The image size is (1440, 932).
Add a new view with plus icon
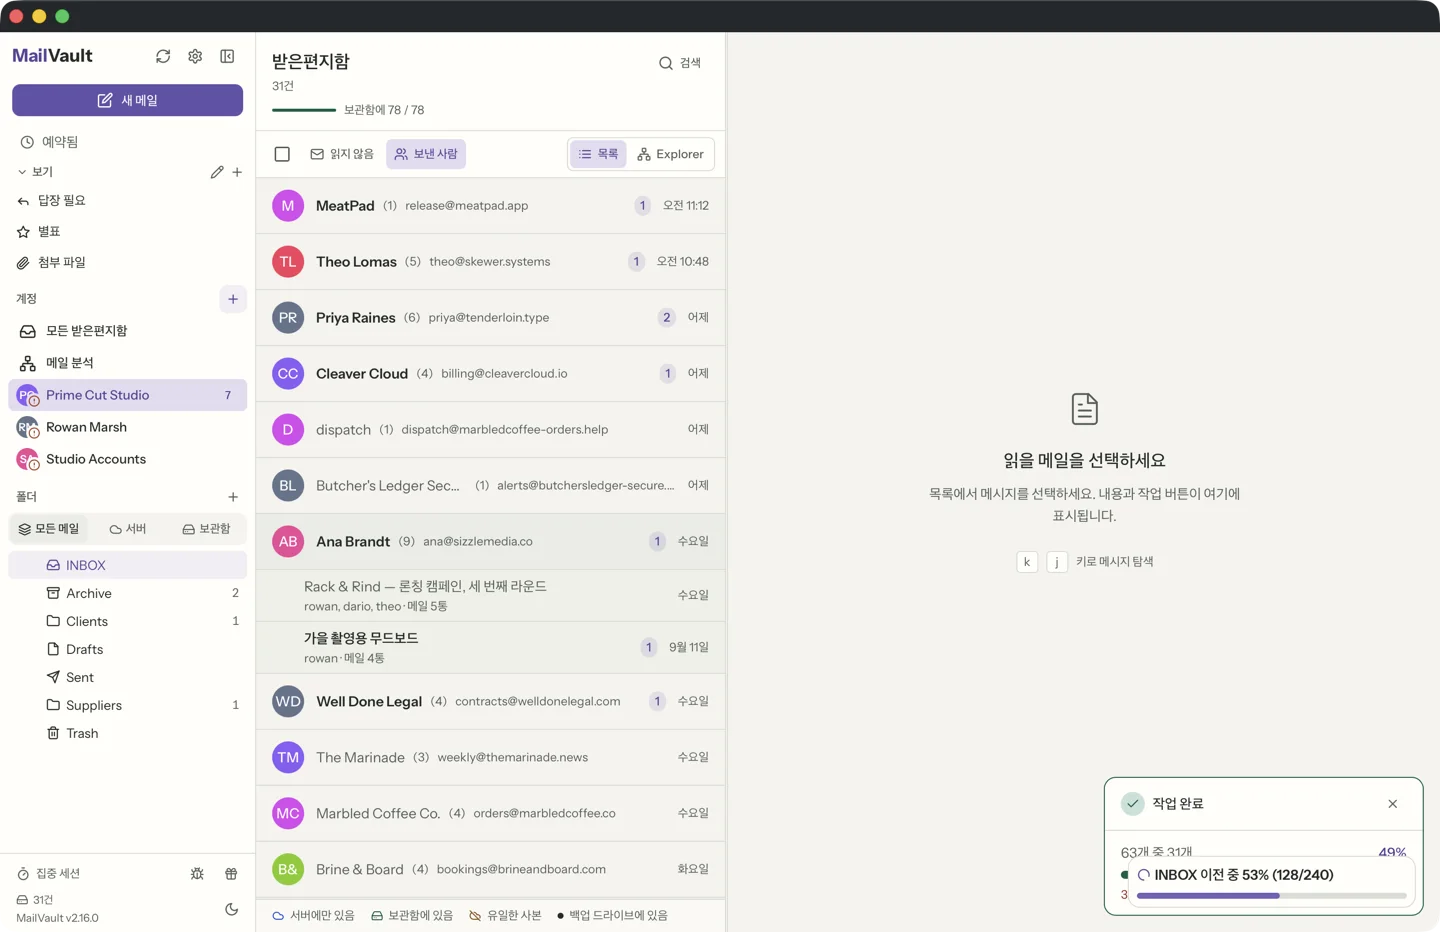pos(237,172)
